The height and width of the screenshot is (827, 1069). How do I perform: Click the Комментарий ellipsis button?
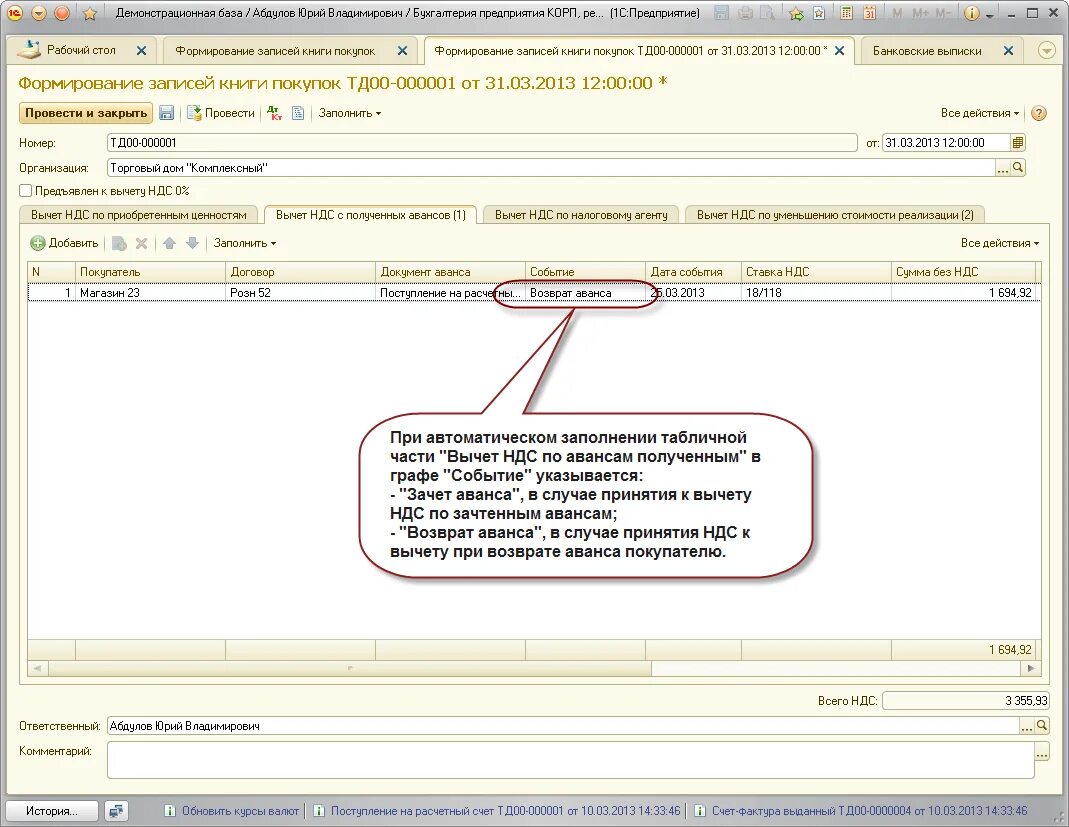pyautogui.click(x=1042, y=754)
